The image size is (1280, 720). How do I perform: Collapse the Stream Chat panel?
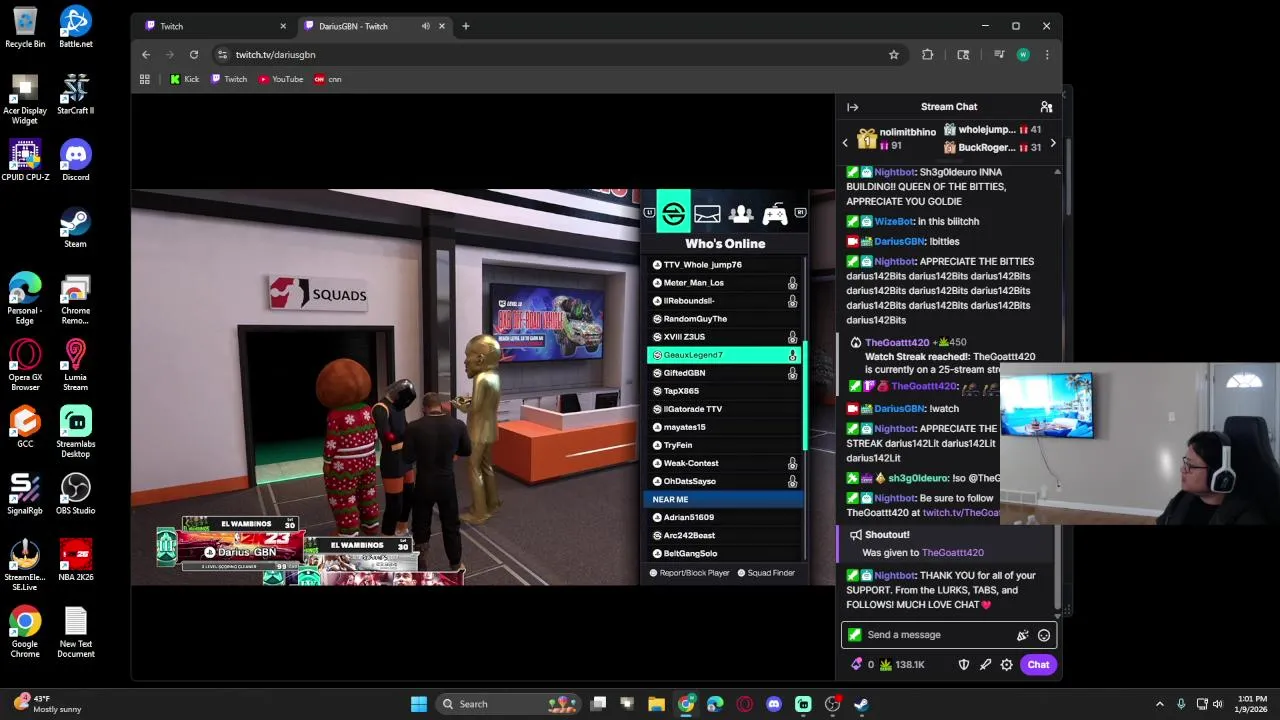coord(852,107)
